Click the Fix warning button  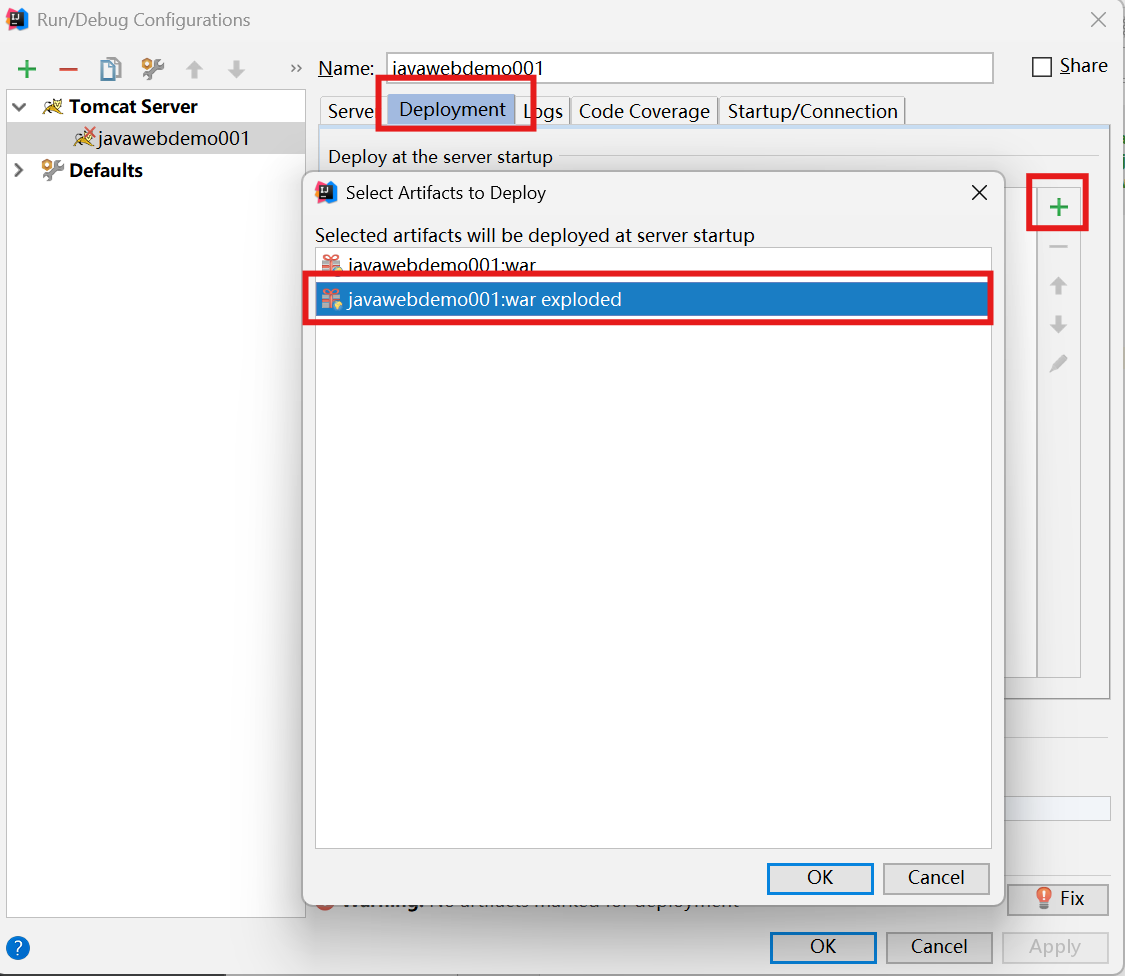pyautogui.click(x=1058, y=898)
